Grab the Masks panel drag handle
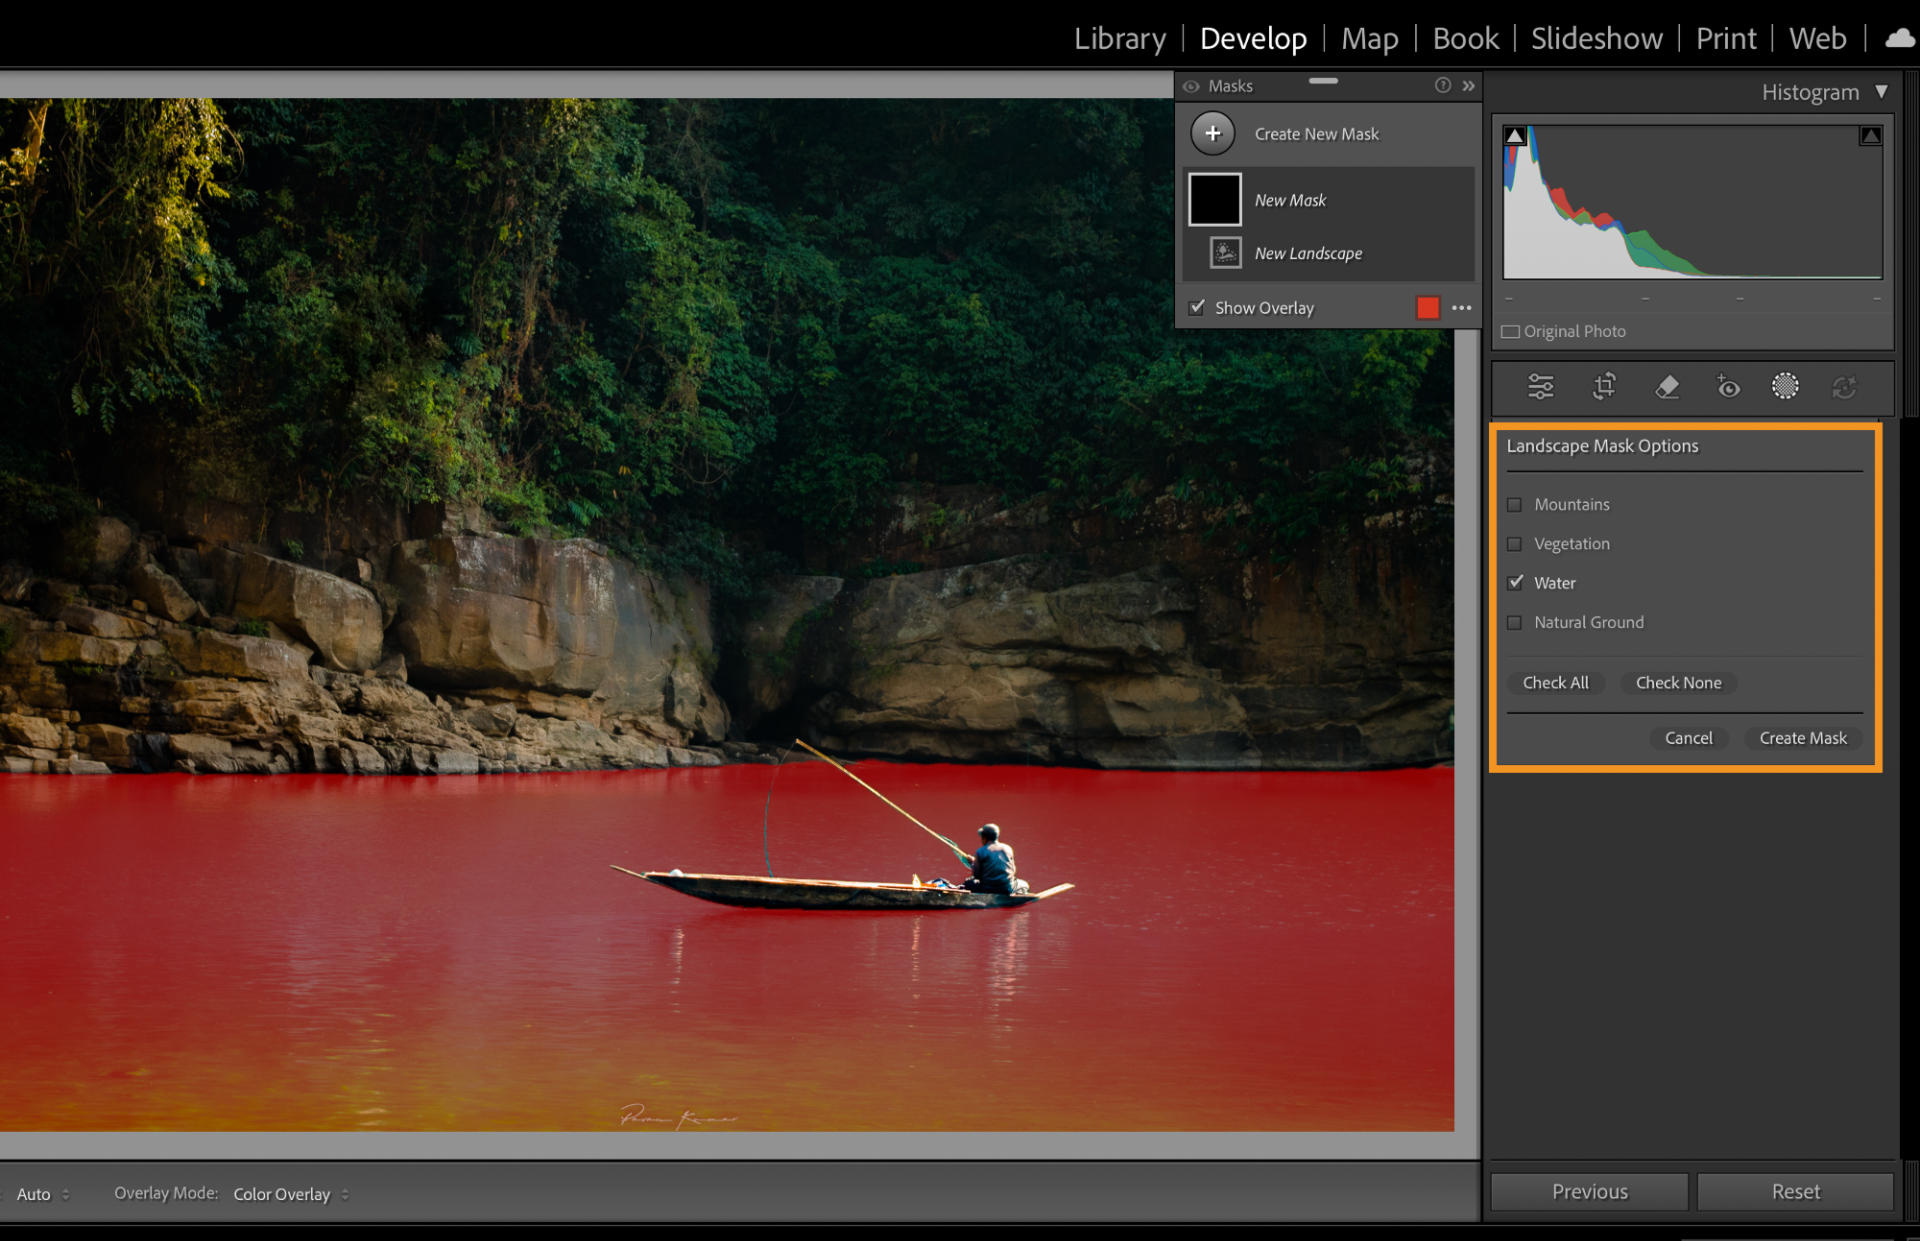 (1323, 81)
